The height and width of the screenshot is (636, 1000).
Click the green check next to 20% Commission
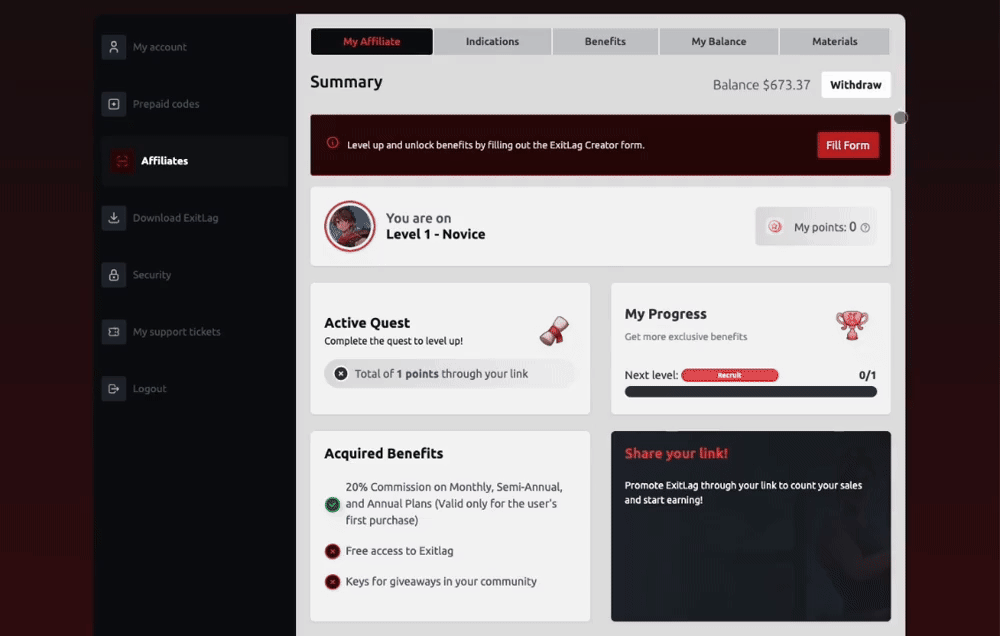(332, 505)
